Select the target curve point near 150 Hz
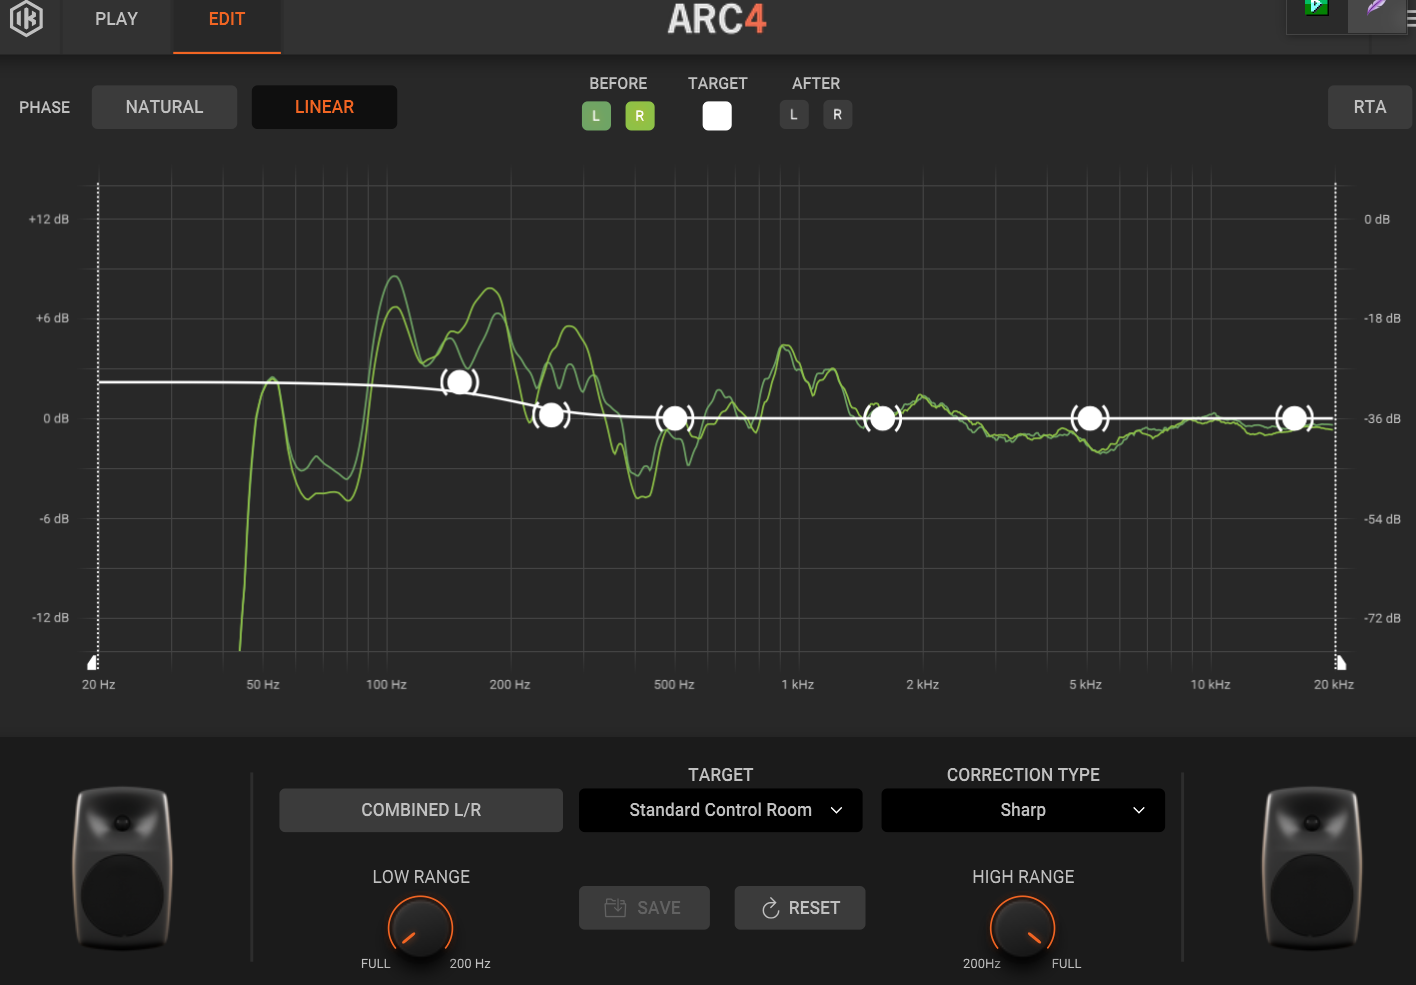The height and width of the screenshot is (985, 1416). pyautogui.click(x=460, y=382)
